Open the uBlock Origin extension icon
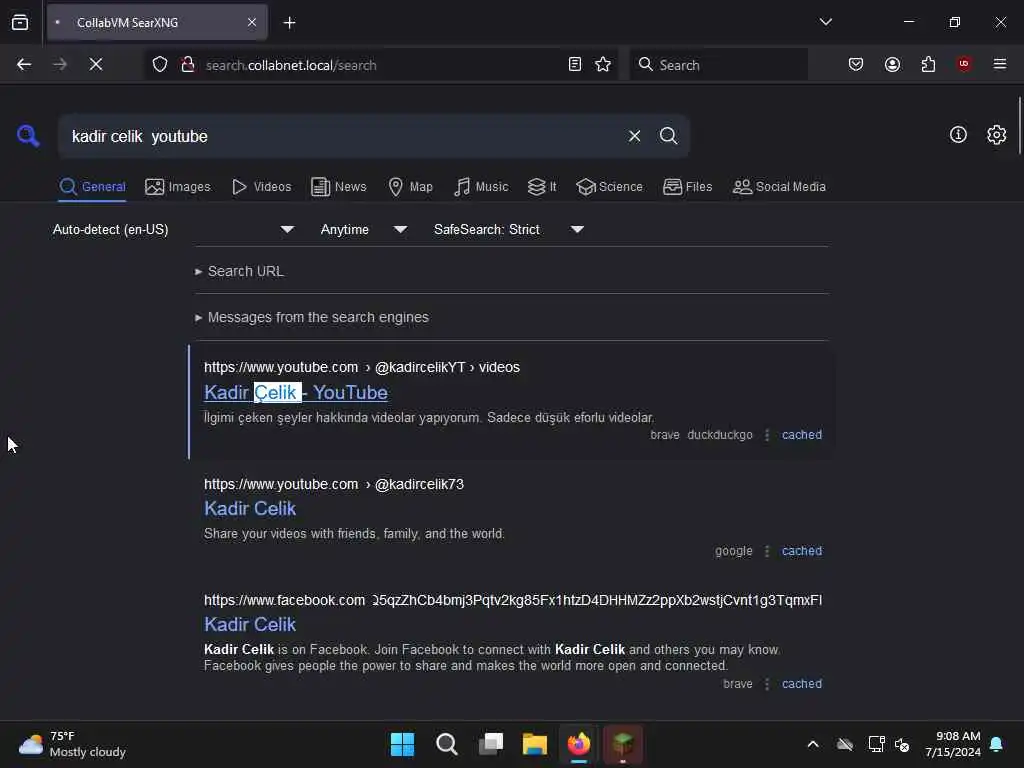The height and width of the screenshot is (768, 1024). (964, 64)
